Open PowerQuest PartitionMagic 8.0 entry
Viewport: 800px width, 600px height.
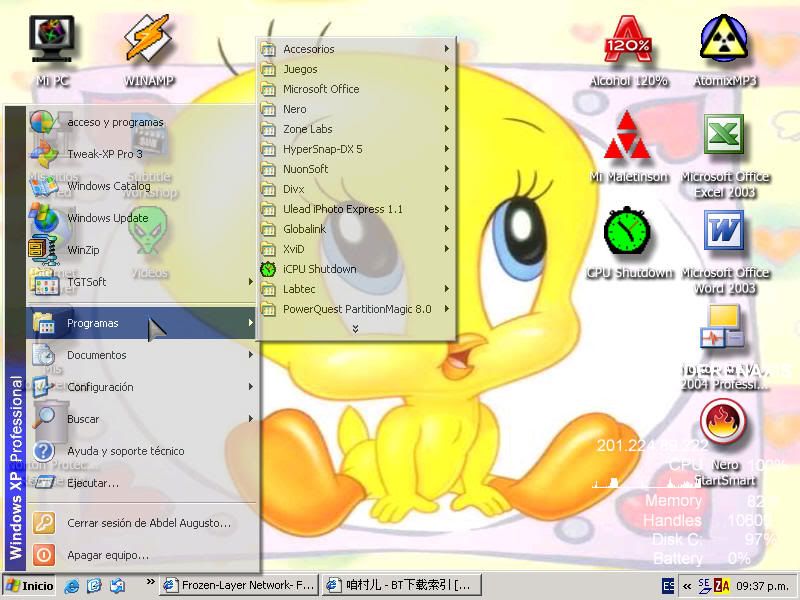click(356, 309)
